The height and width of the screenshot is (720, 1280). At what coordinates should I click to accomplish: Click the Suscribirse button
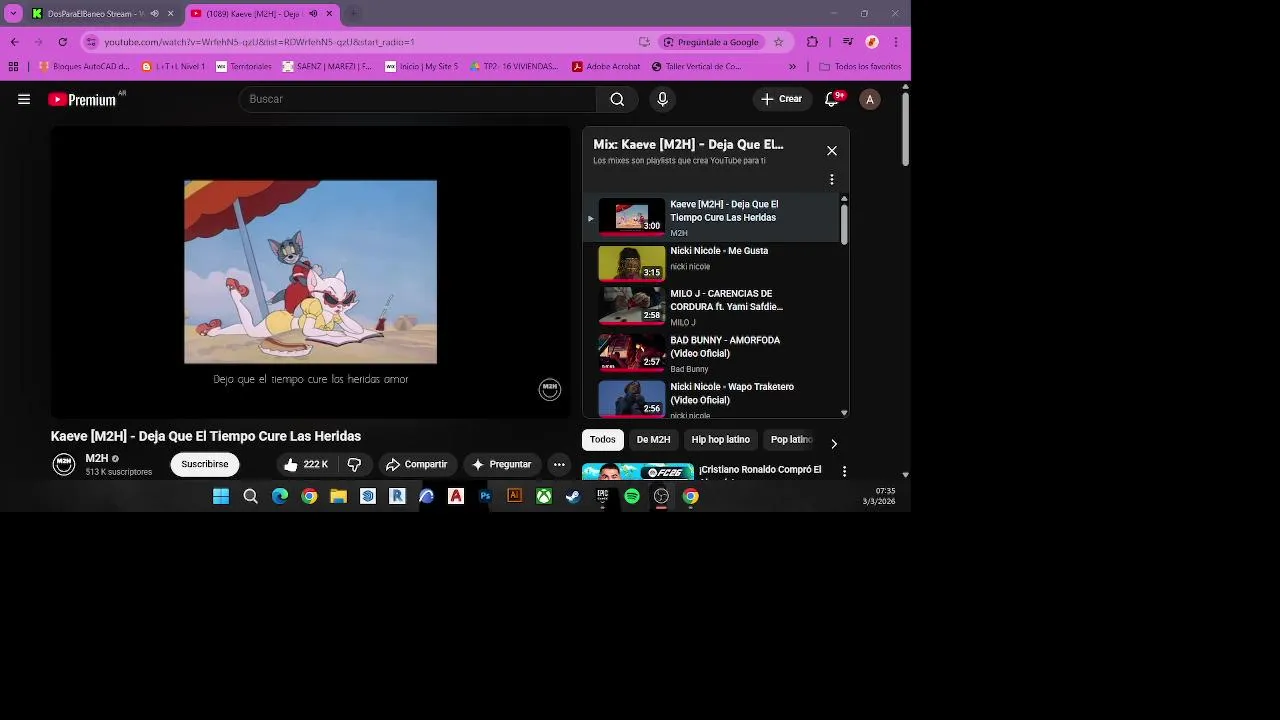point(205,464)
